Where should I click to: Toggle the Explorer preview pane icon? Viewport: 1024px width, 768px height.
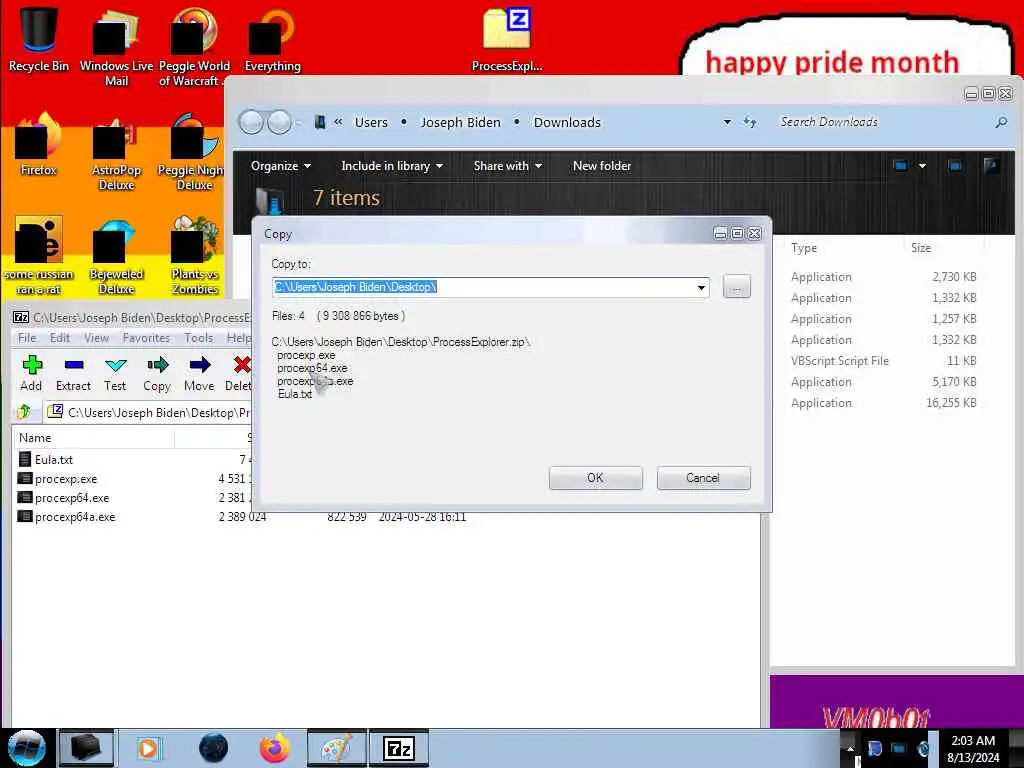point(955,166)
